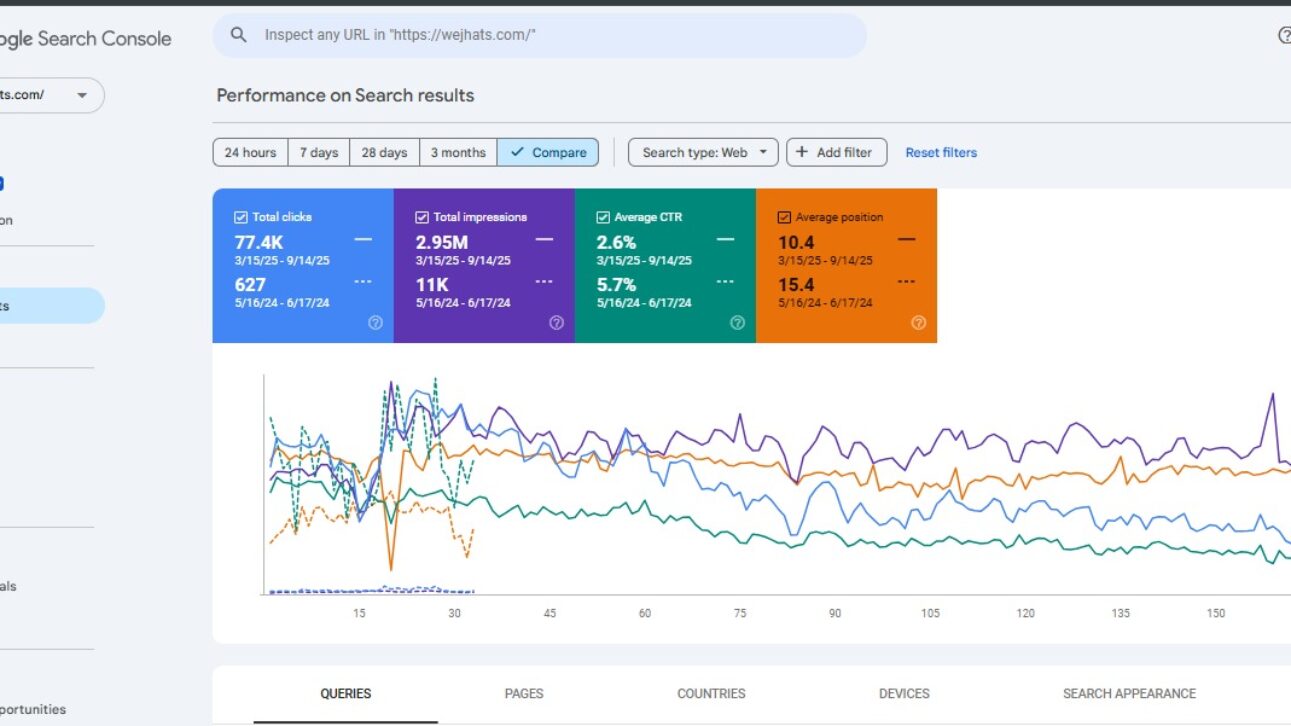
Task: Switch to the Pages tab
Action: (524, 693)
